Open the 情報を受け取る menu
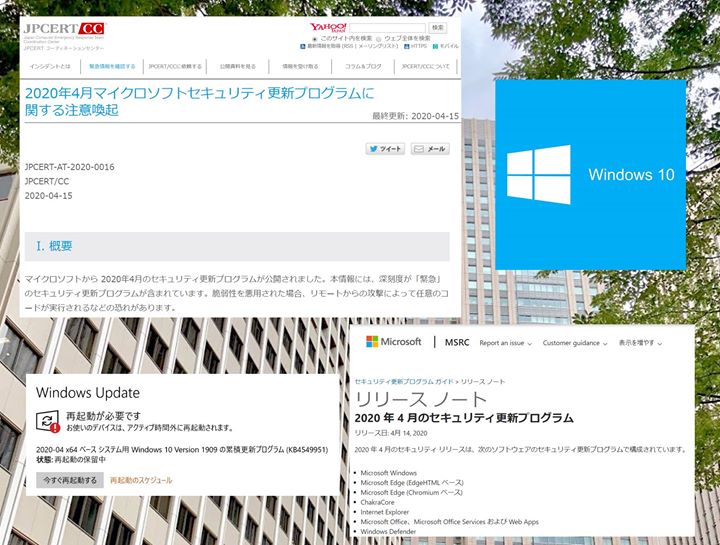Image resolution: width=720 pixels, height=545 pixels. click(300, 67)
